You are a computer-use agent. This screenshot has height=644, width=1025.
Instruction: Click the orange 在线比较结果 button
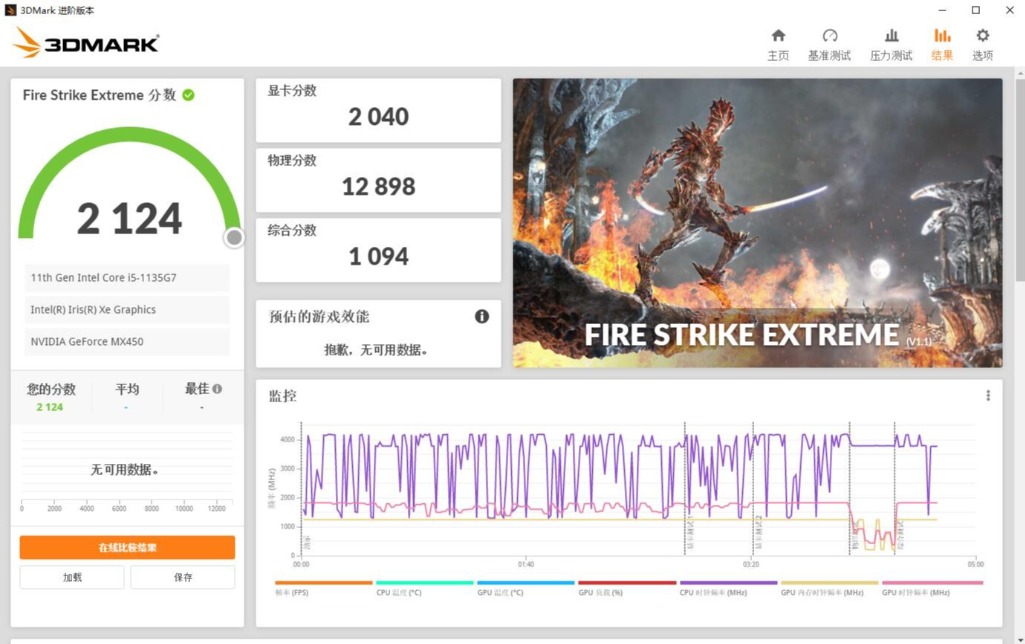click(x=127, y=547)
